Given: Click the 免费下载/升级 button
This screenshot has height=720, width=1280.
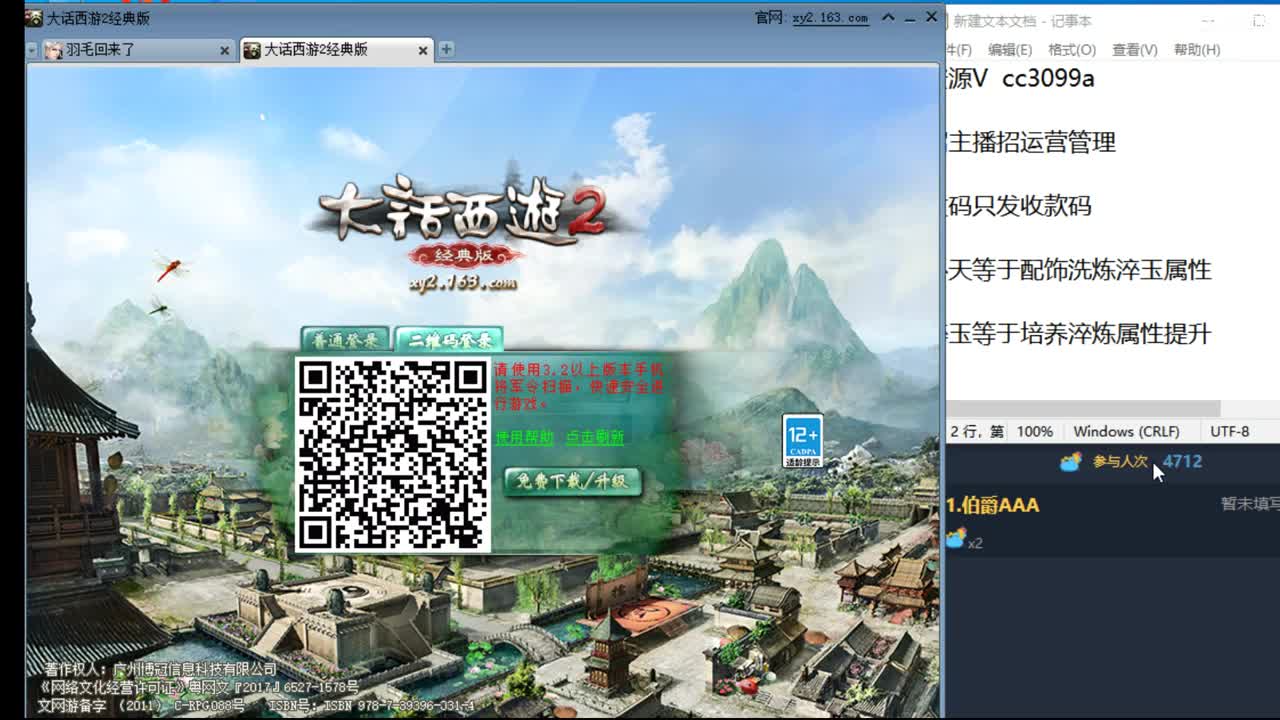Looking at the screenshot, I should tap(572, 482).
